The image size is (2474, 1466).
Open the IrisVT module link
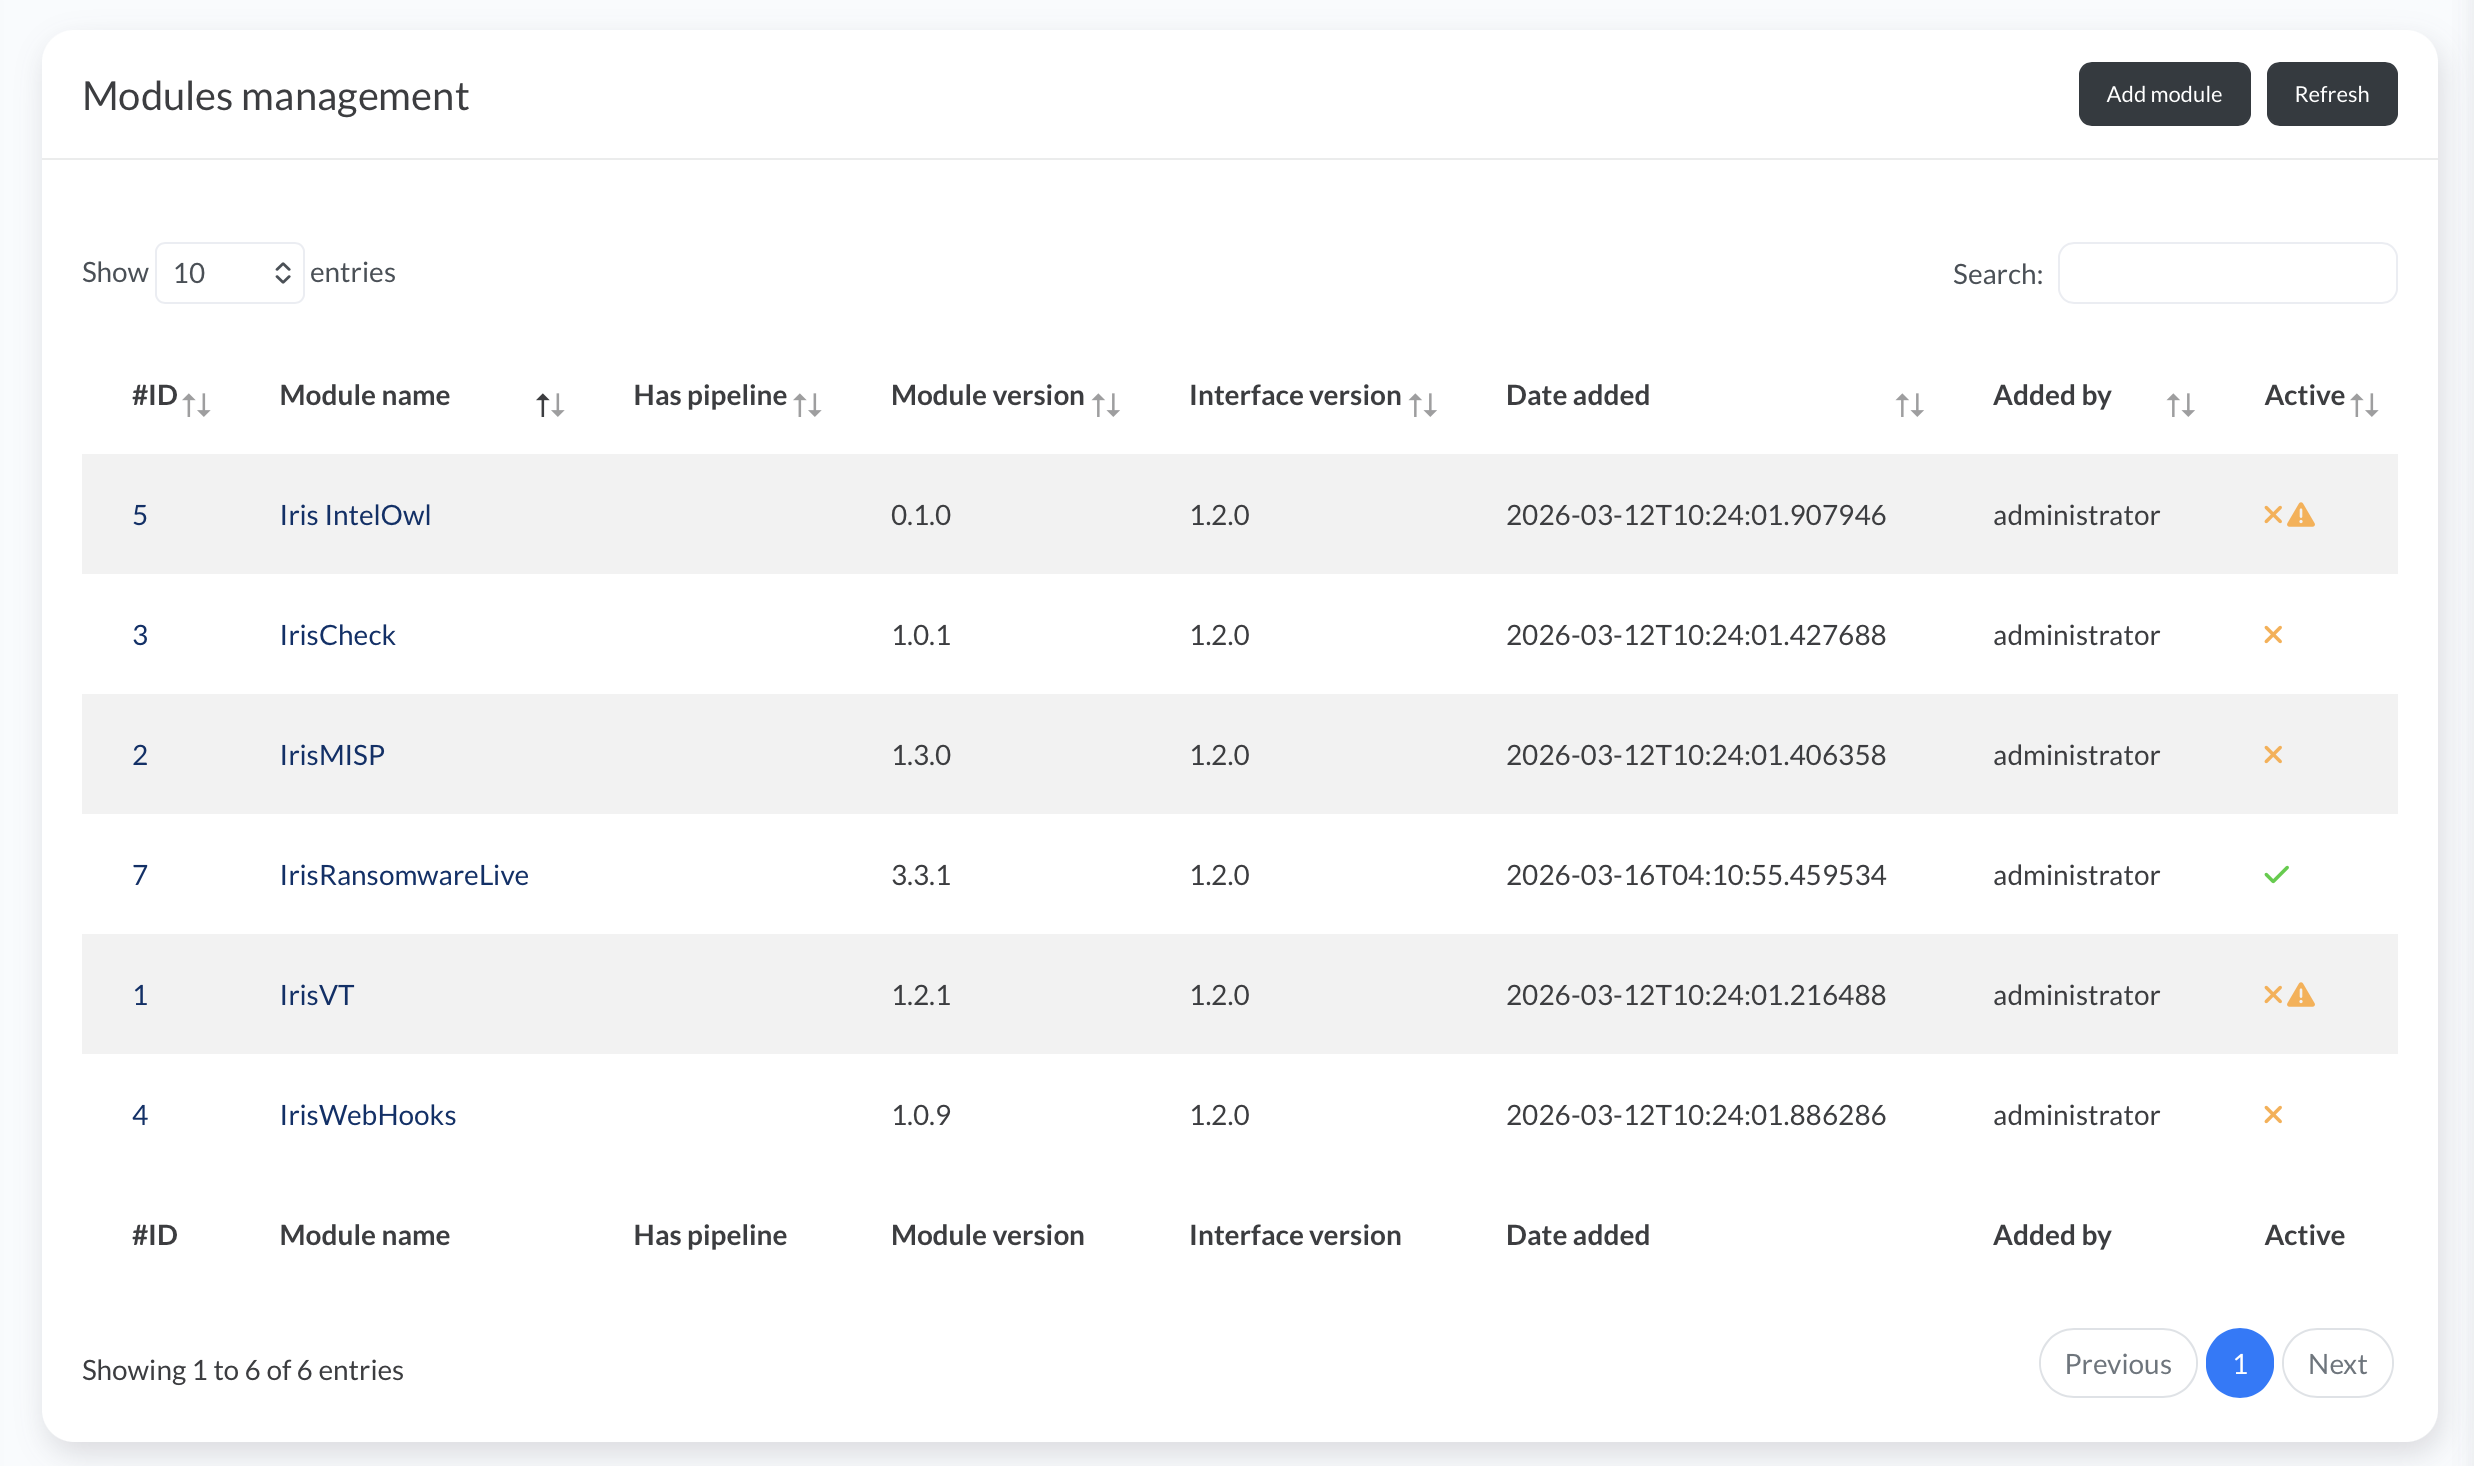click(316, 995)
